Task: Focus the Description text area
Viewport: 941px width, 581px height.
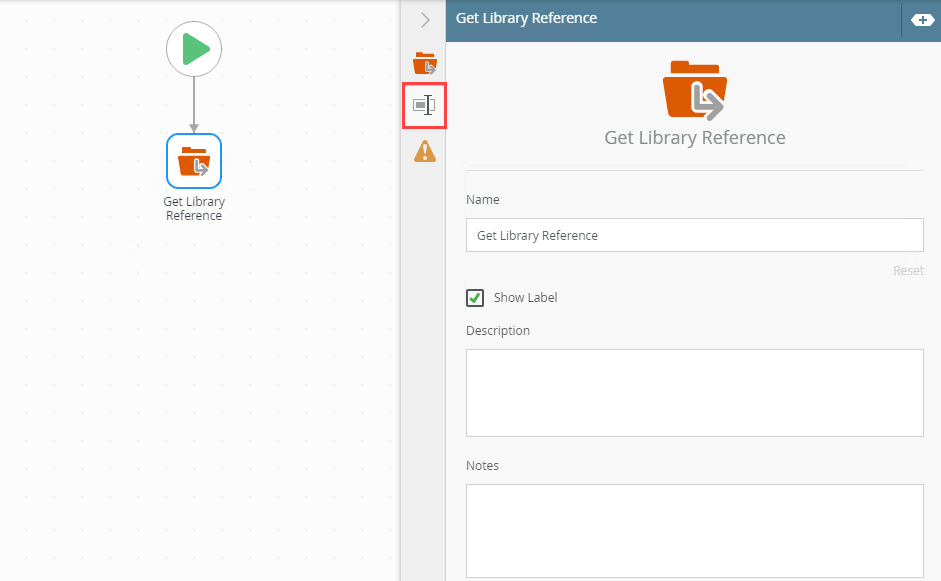Action: [x=694, y=392]
